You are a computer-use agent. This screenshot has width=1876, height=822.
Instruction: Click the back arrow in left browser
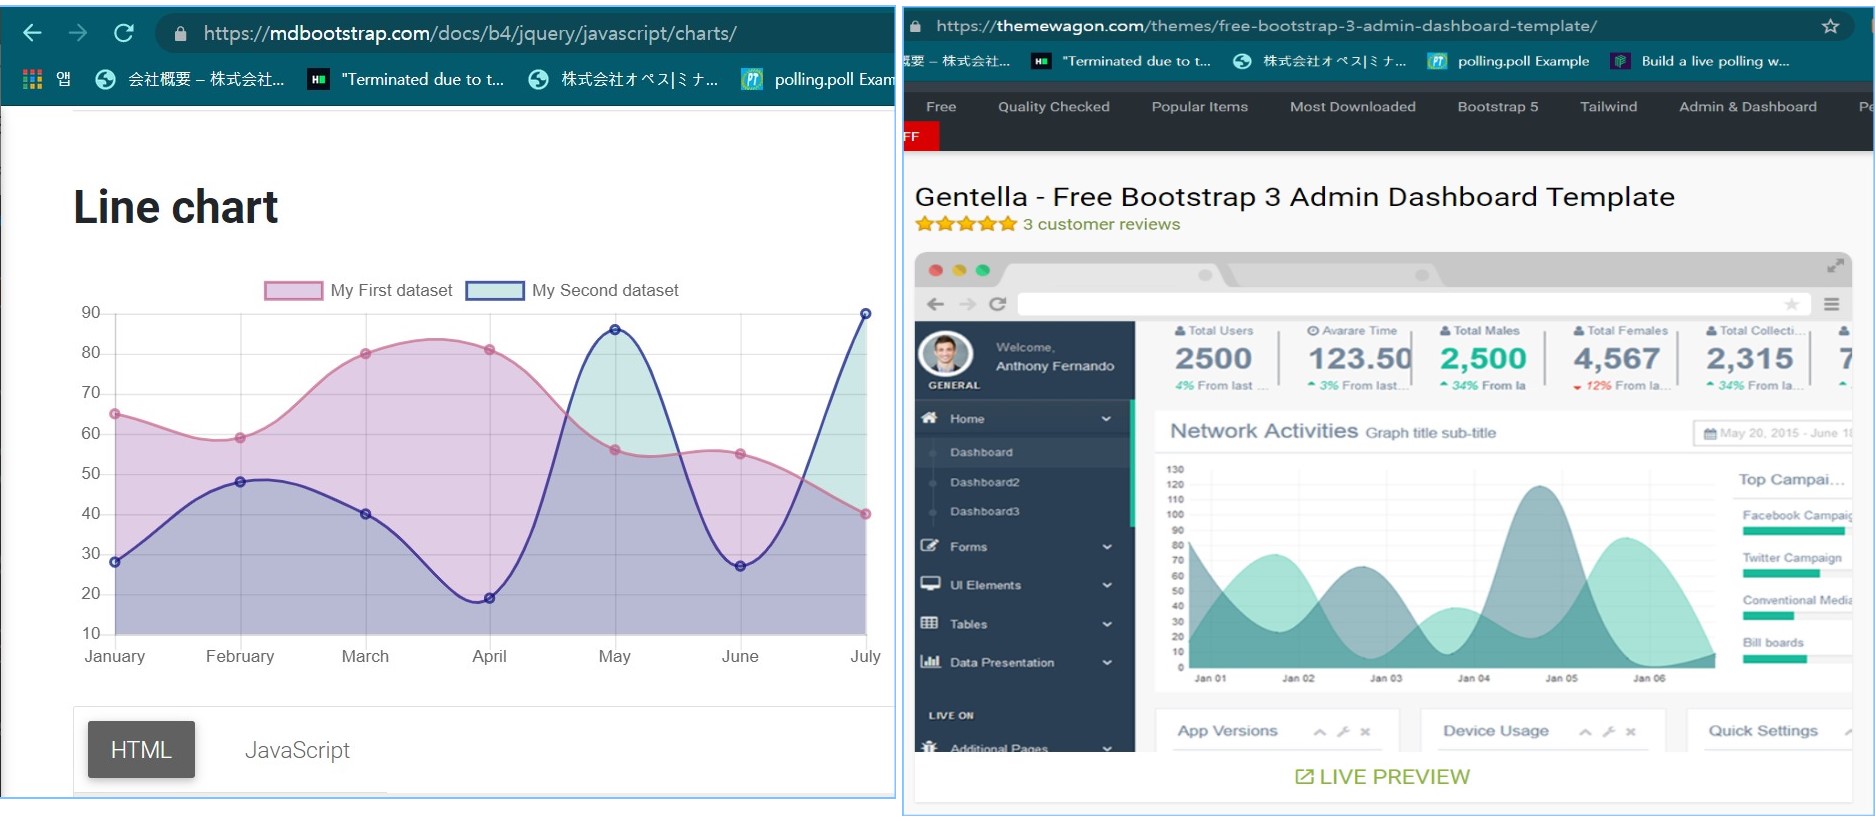pos(32,33)
